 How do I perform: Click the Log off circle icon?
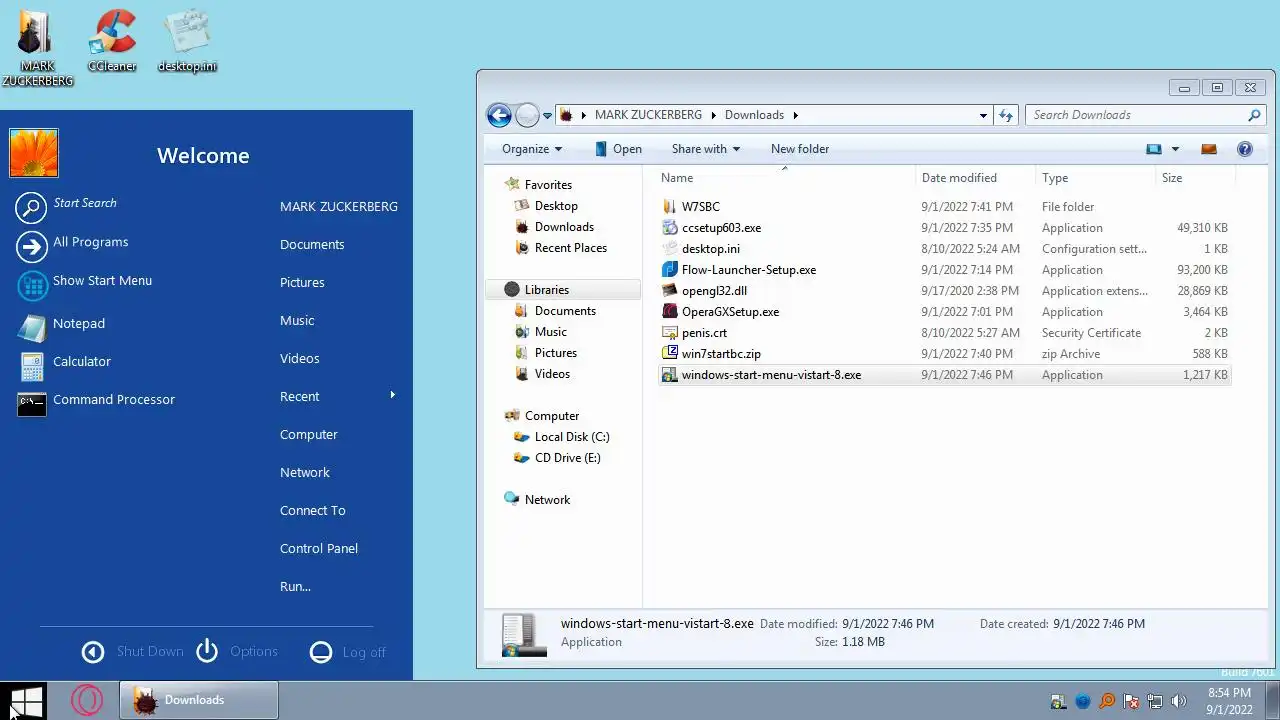321,652
